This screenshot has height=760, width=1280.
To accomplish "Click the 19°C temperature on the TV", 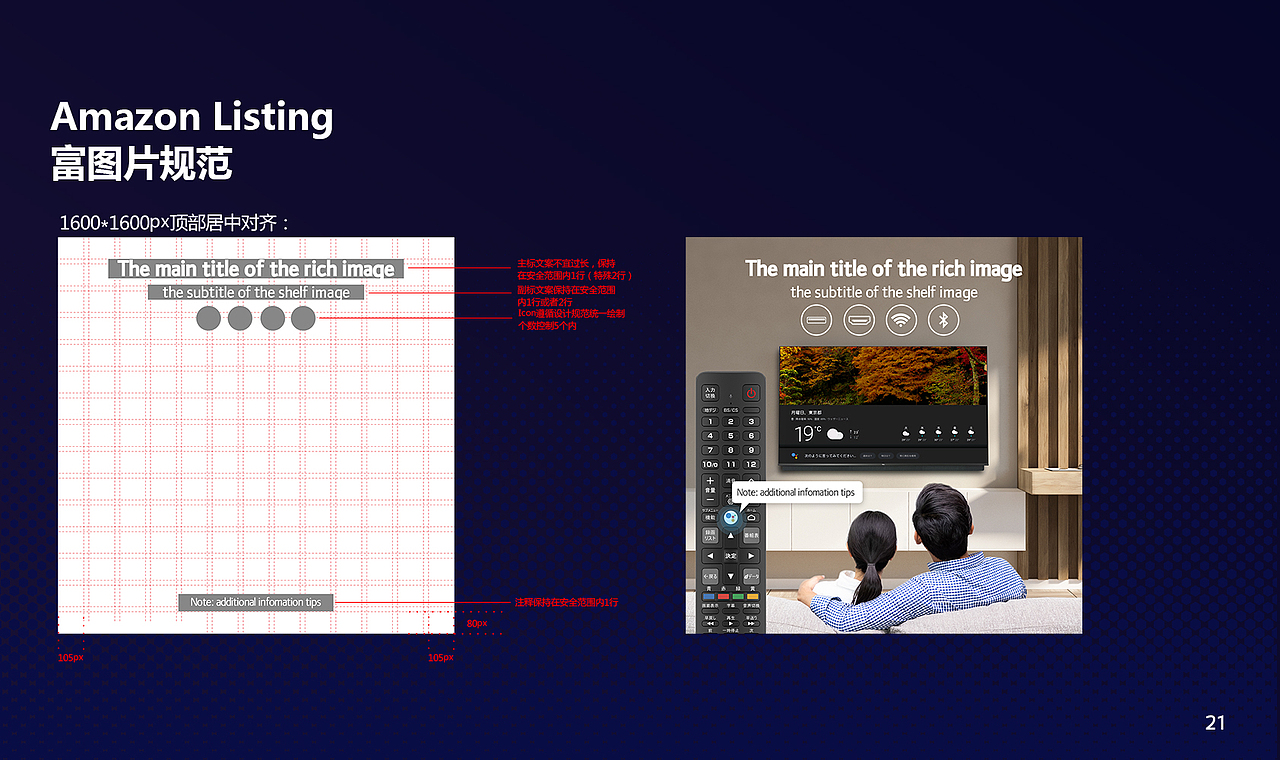I will coord(808,434).
